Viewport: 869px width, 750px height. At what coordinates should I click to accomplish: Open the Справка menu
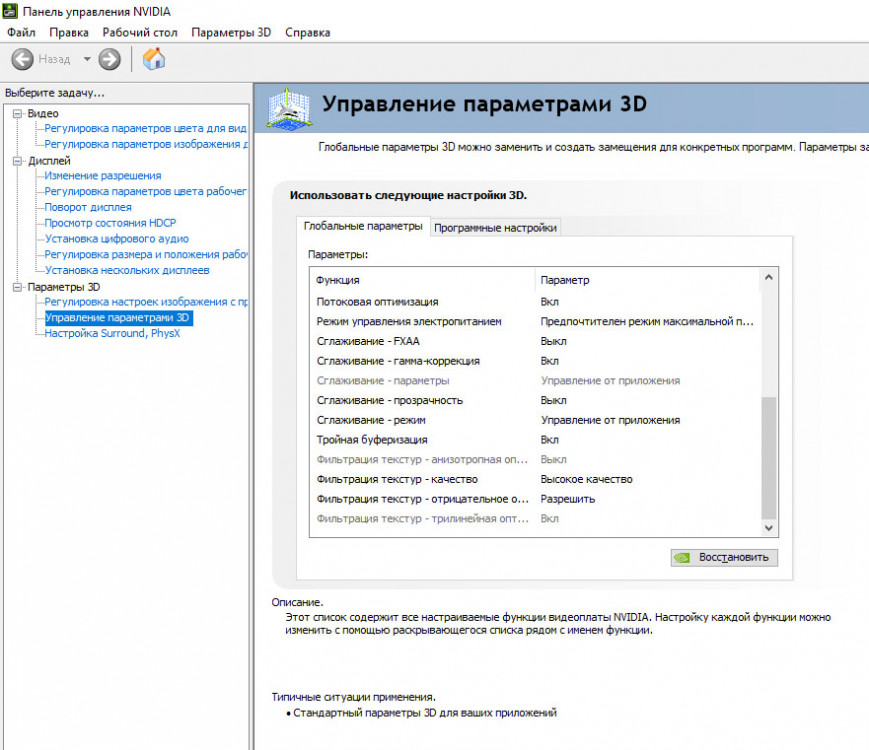coord(308,32)
